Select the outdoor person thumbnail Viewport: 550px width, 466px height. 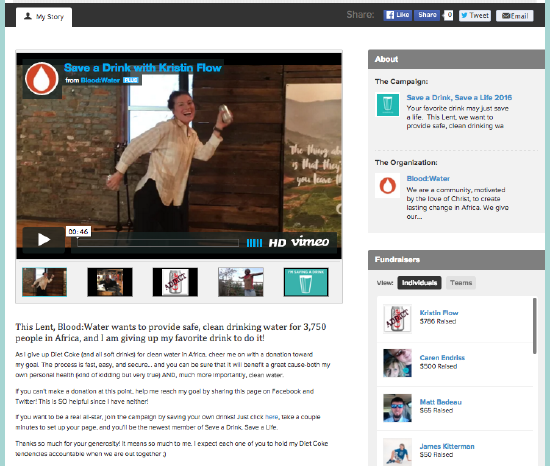[x=241, y=282]
